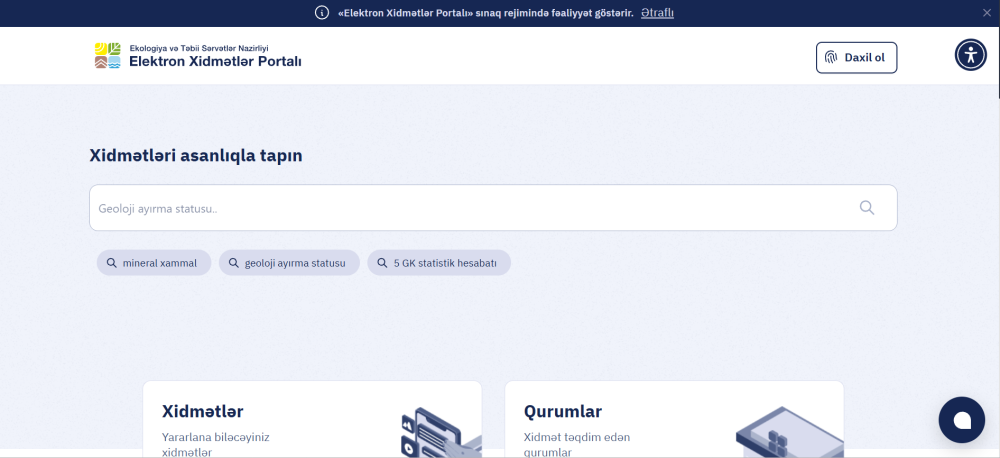Image resolution: width=1000 pixels, height=458 pixels.
Task: Select the mineral xammal search suggestion
Action: pyautogui.click(x=154, y=263)
